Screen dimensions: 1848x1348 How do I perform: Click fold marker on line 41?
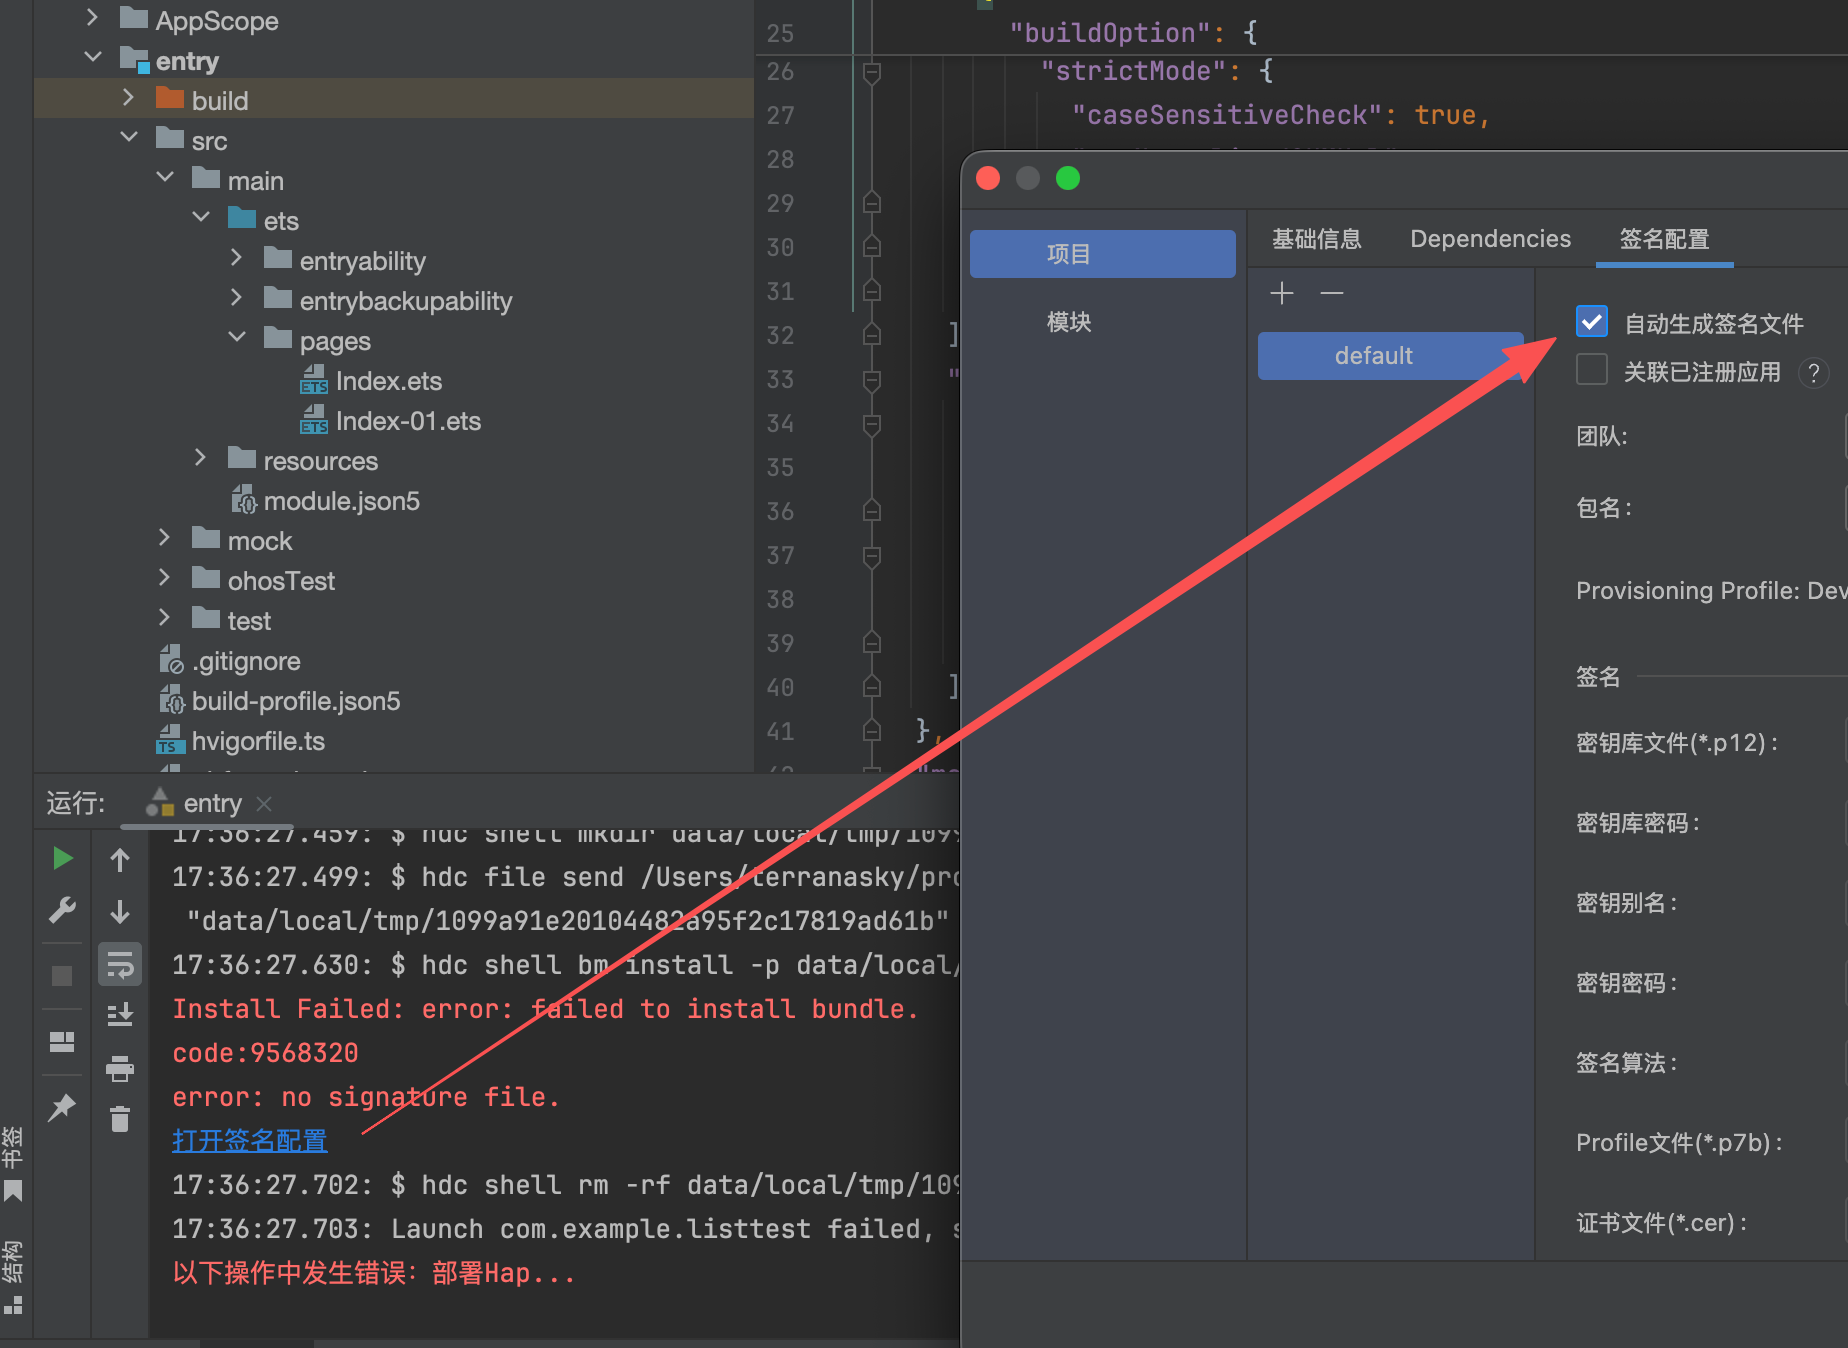click(x=872, y=731)
